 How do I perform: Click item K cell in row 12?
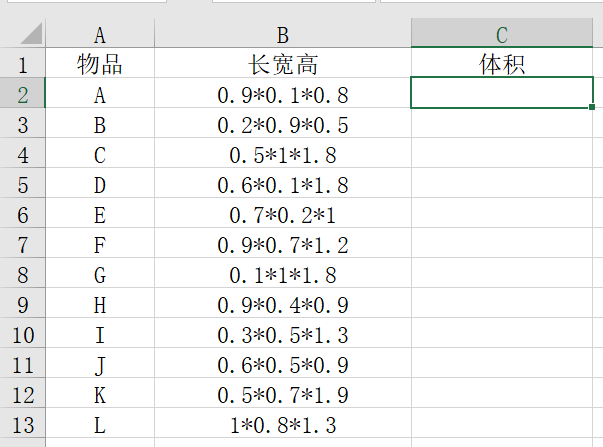click(100, 393)
